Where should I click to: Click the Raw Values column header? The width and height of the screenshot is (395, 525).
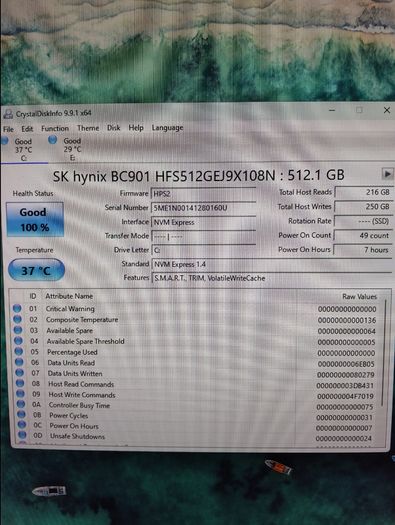point(359,296)
